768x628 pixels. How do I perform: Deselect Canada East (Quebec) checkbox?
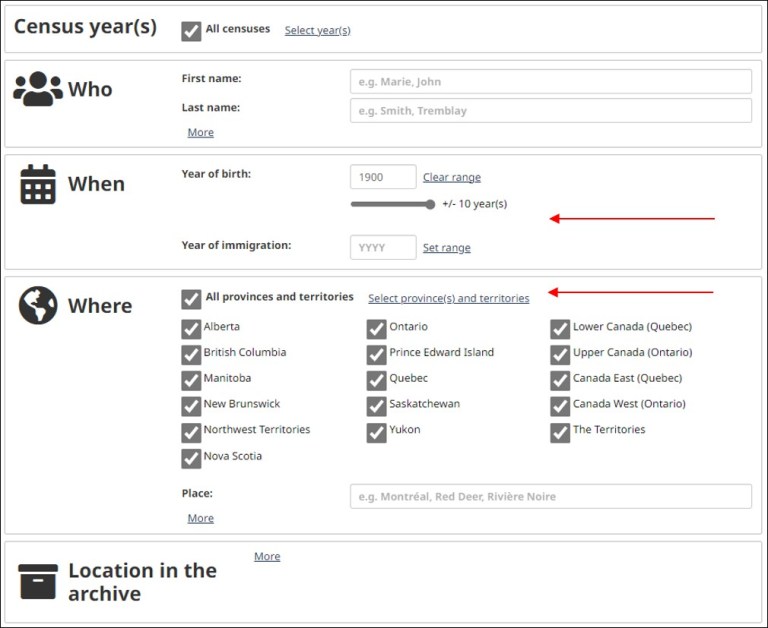tap(560, 381)
